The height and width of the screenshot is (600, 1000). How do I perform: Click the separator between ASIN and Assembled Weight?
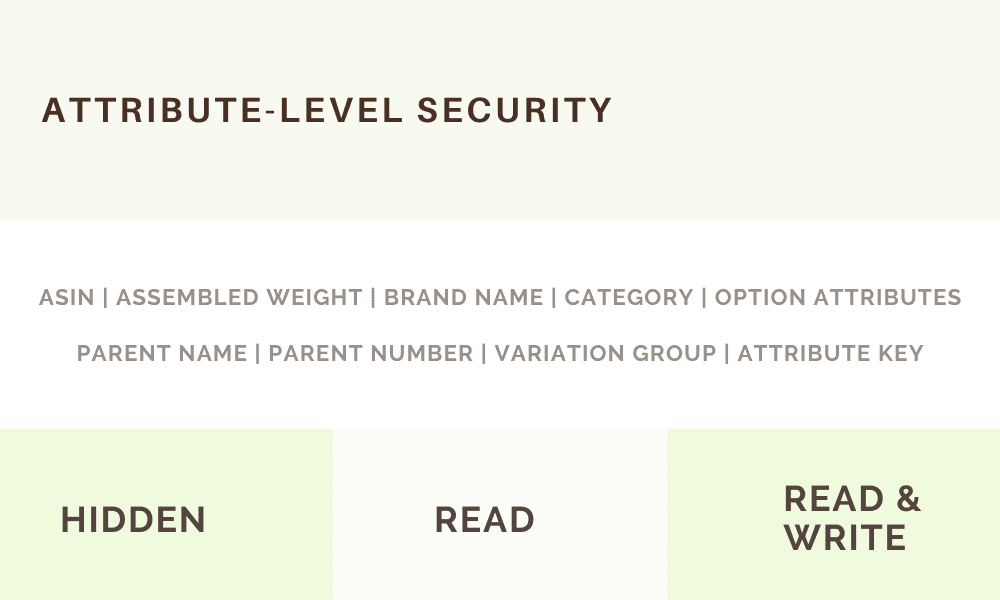coord(105,298)
